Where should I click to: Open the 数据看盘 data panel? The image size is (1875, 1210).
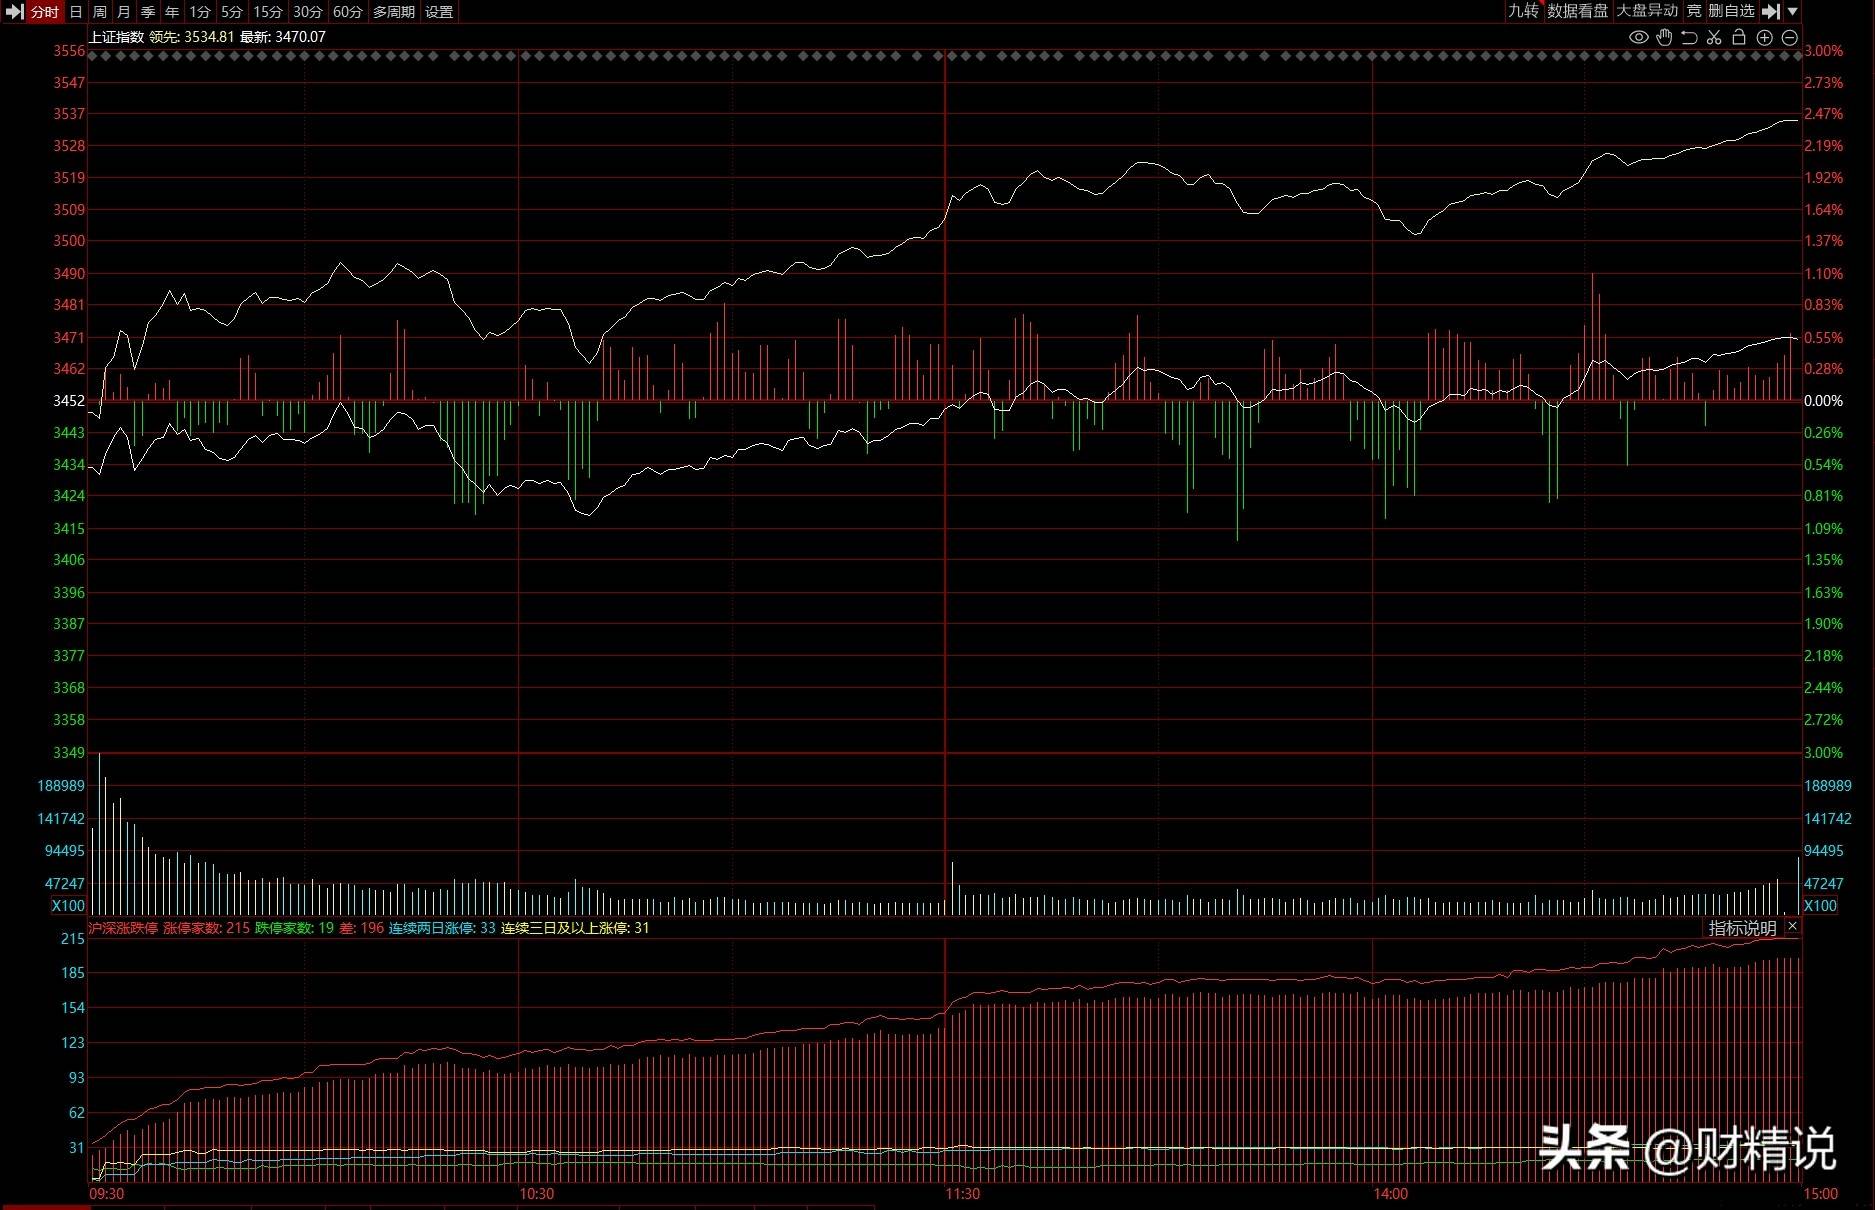click(x=1578, y=11)
